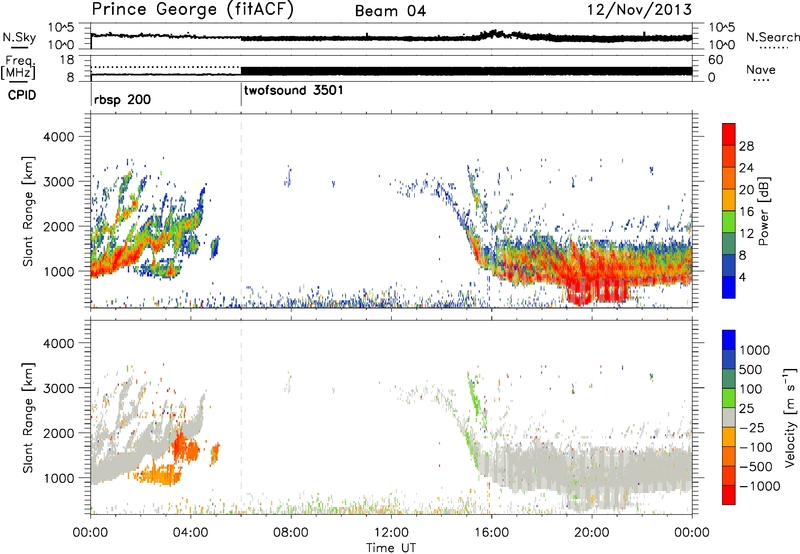Viewport: 800px width, 554px height.
Task: Click the 'rbsp 200' CPID label
Action: tap(122, 99)
